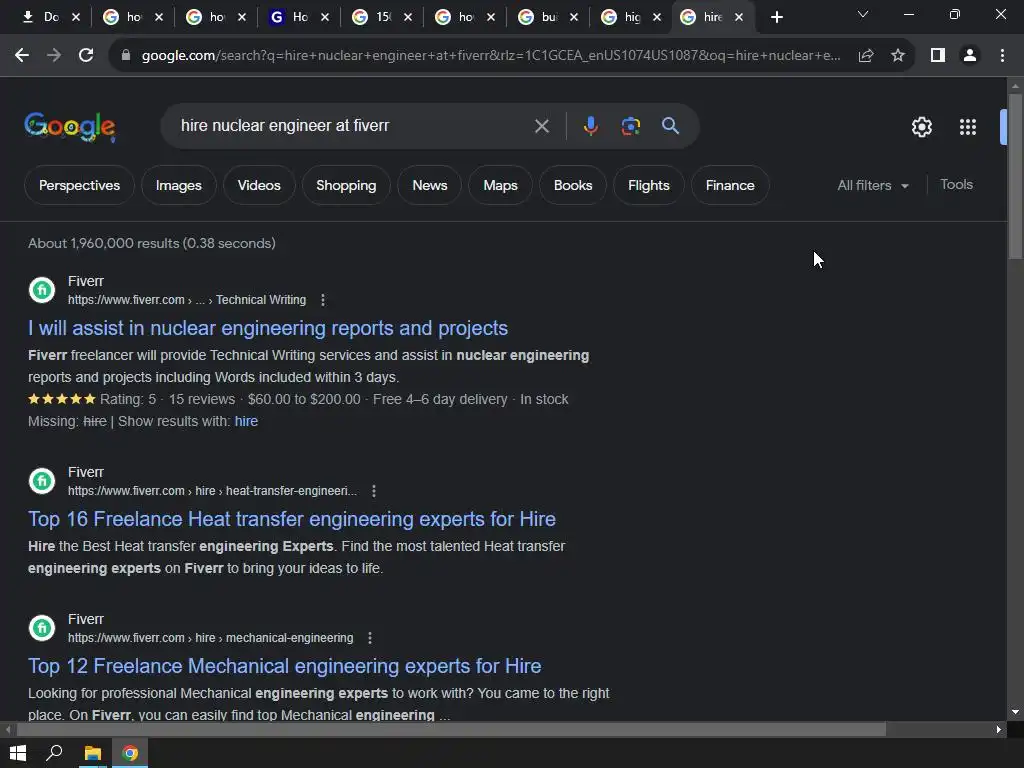
Task: Close the Downloads tab
Action: (x=76, y=18)
